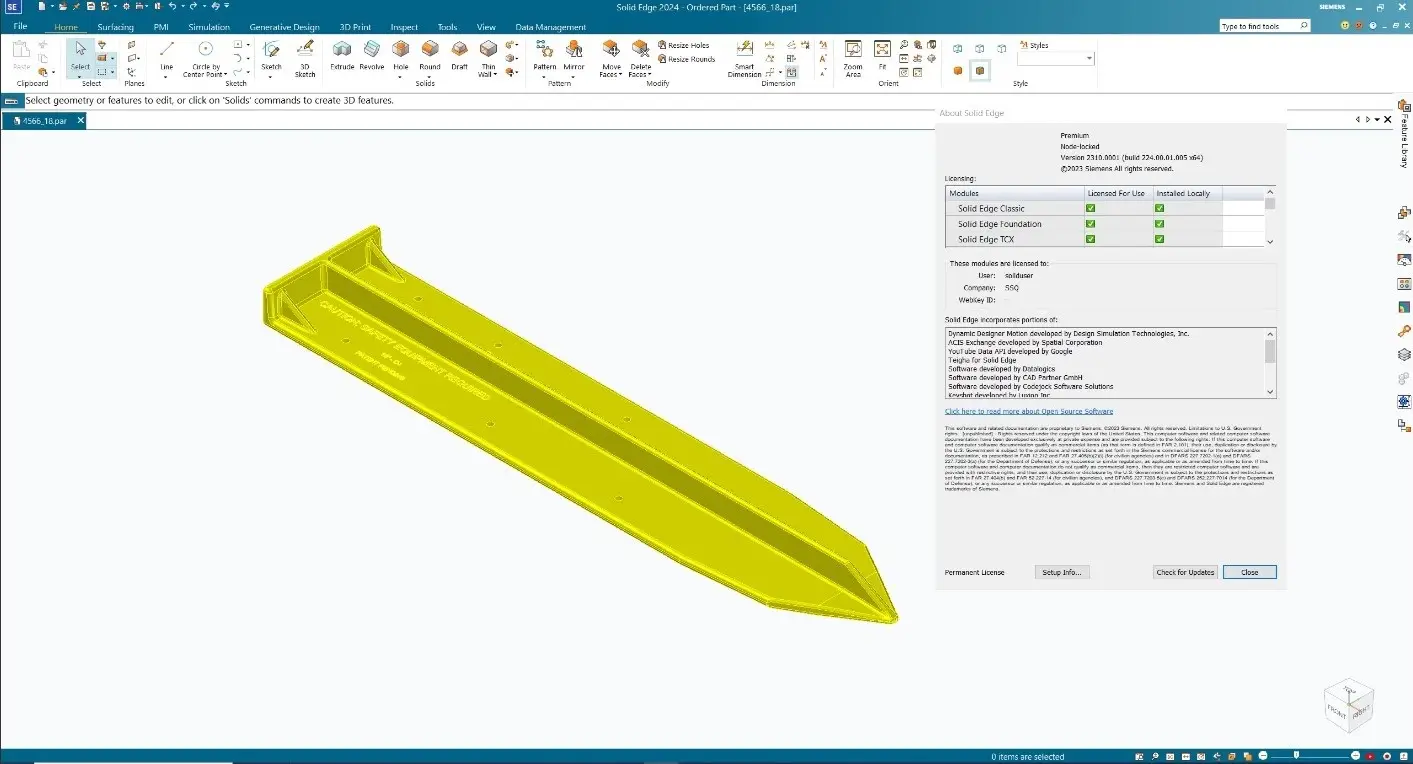Click the Delete Faces tool
This screenshot has height=764, width=1413.
coord(641,57)
